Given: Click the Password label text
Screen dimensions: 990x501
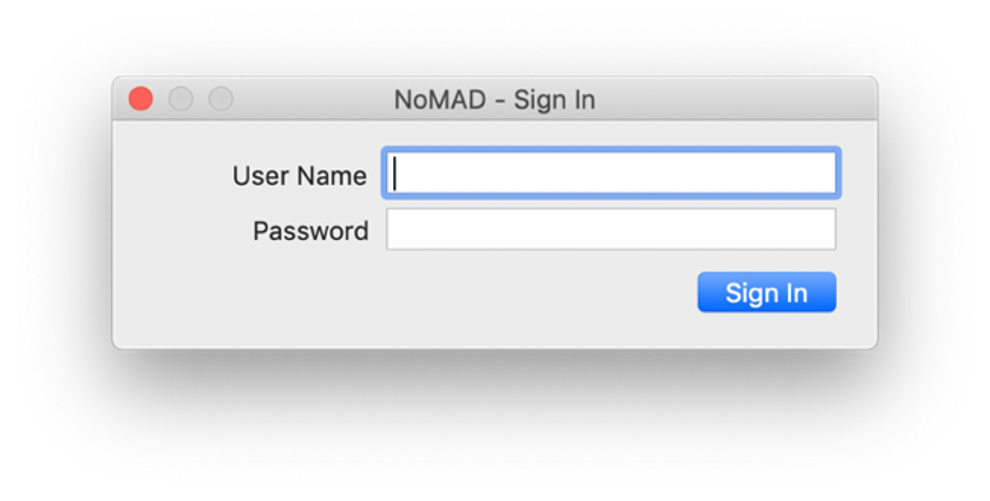Looking at the screenshot, I should (x=310, y=231).
